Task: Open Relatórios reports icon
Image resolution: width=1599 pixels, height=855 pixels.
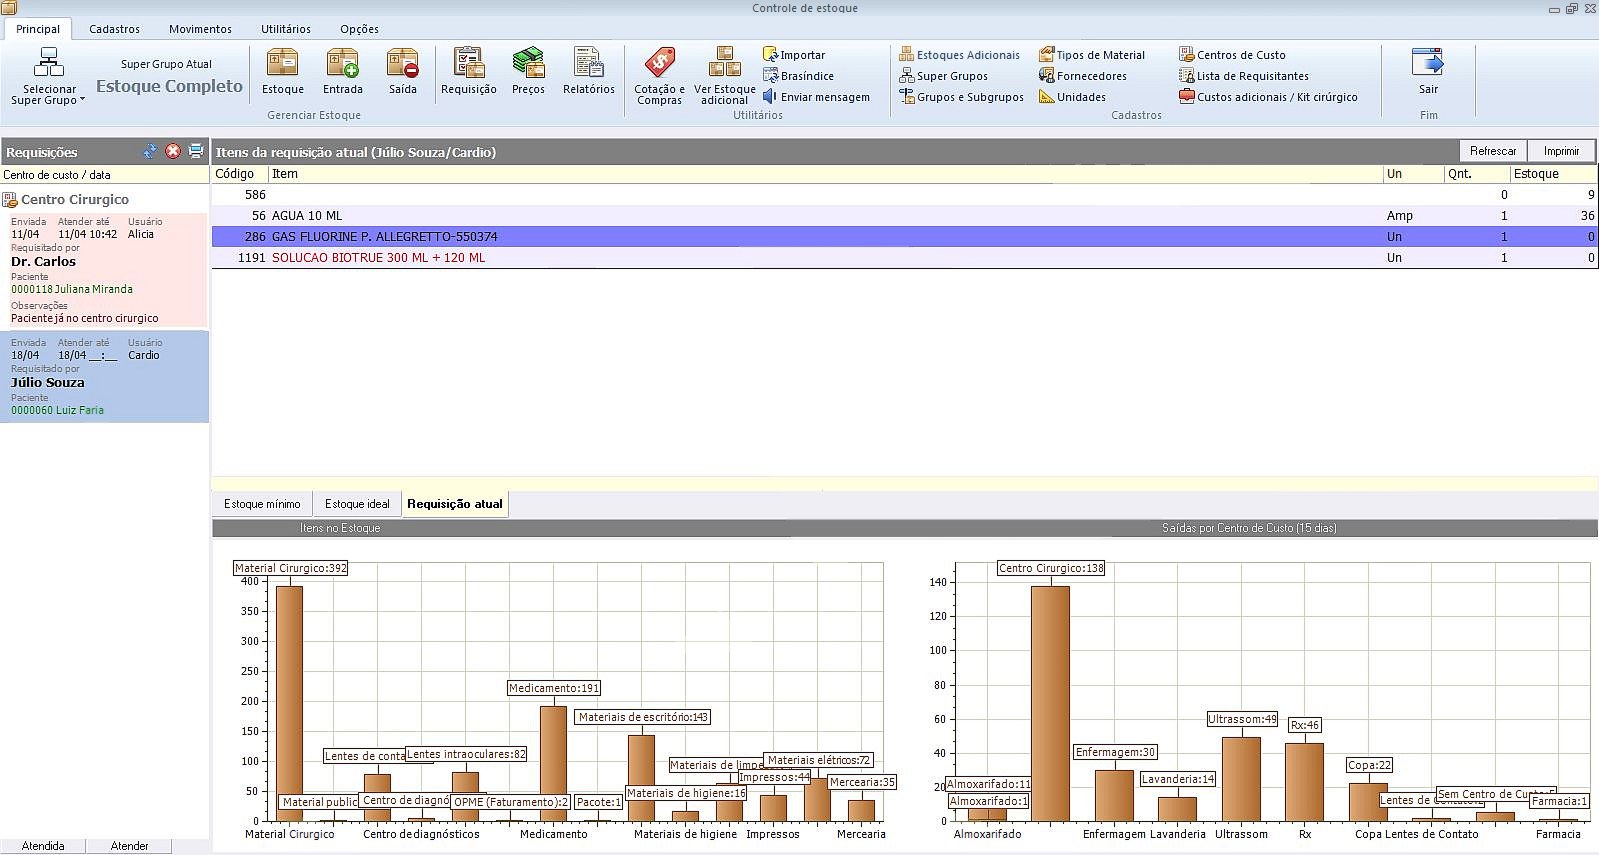Action: [589, 71]
